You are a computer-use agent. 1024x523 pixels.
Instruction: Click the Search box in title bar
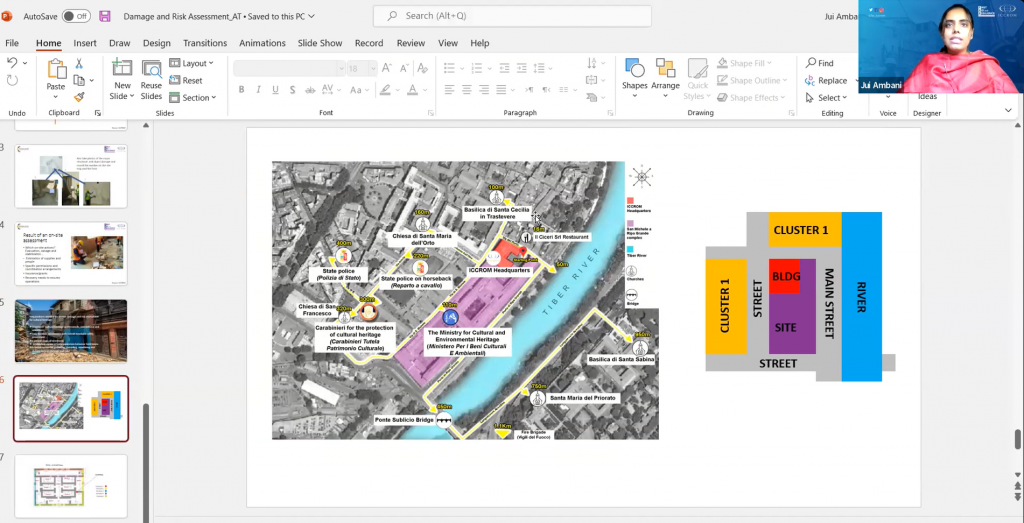click(x=512, y=16)
